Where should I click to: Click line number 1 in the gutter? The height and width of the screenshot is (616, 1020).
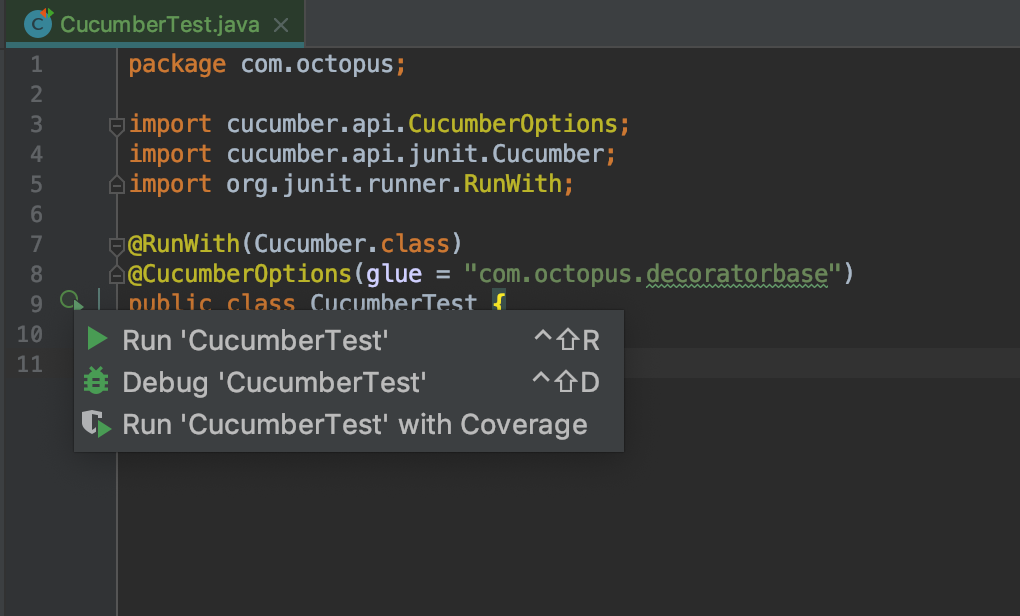coord(36,65)
